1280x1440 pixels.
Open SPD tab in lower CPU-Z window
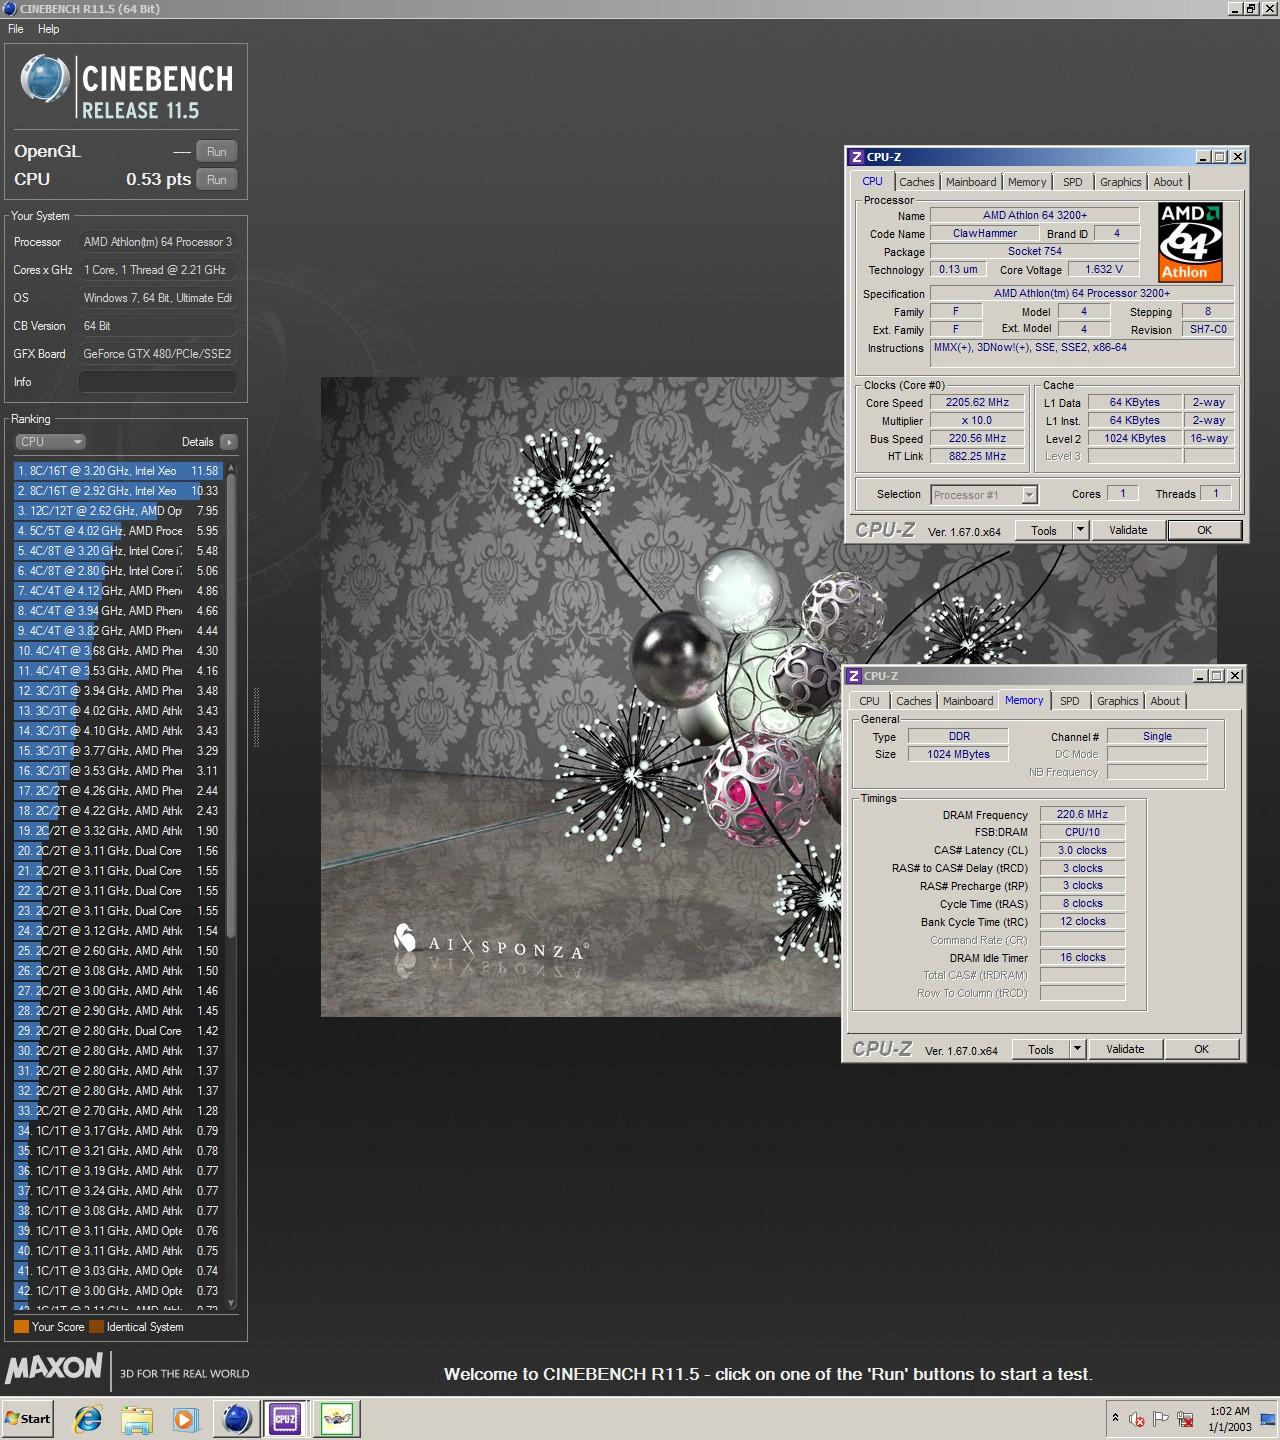click(x=1069, y=701)
